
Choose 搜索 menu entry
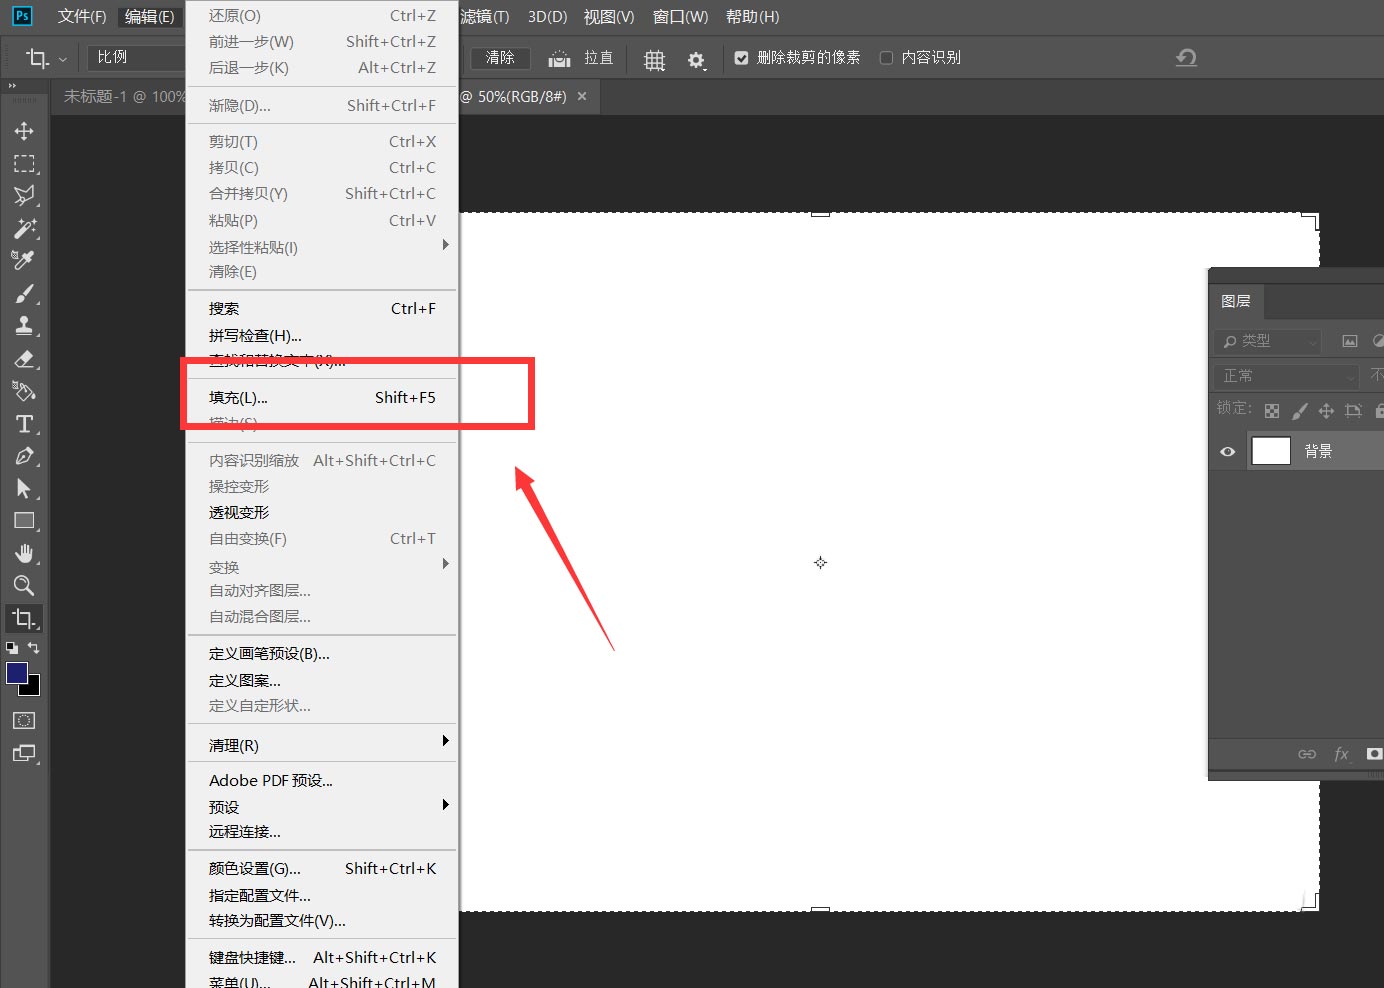[322, 309]
